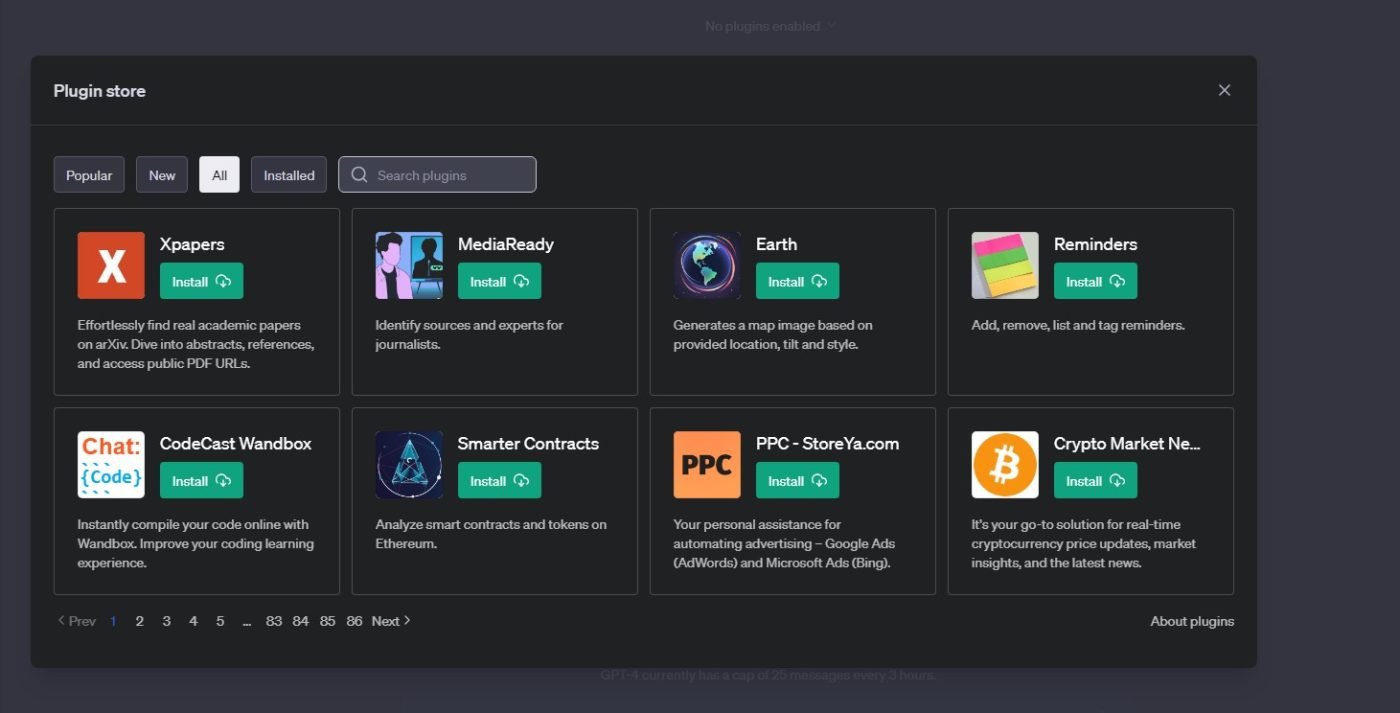The image size is (1400, 713).
Task: Switch to the New filter tab
Action: (x=162, y=175)
